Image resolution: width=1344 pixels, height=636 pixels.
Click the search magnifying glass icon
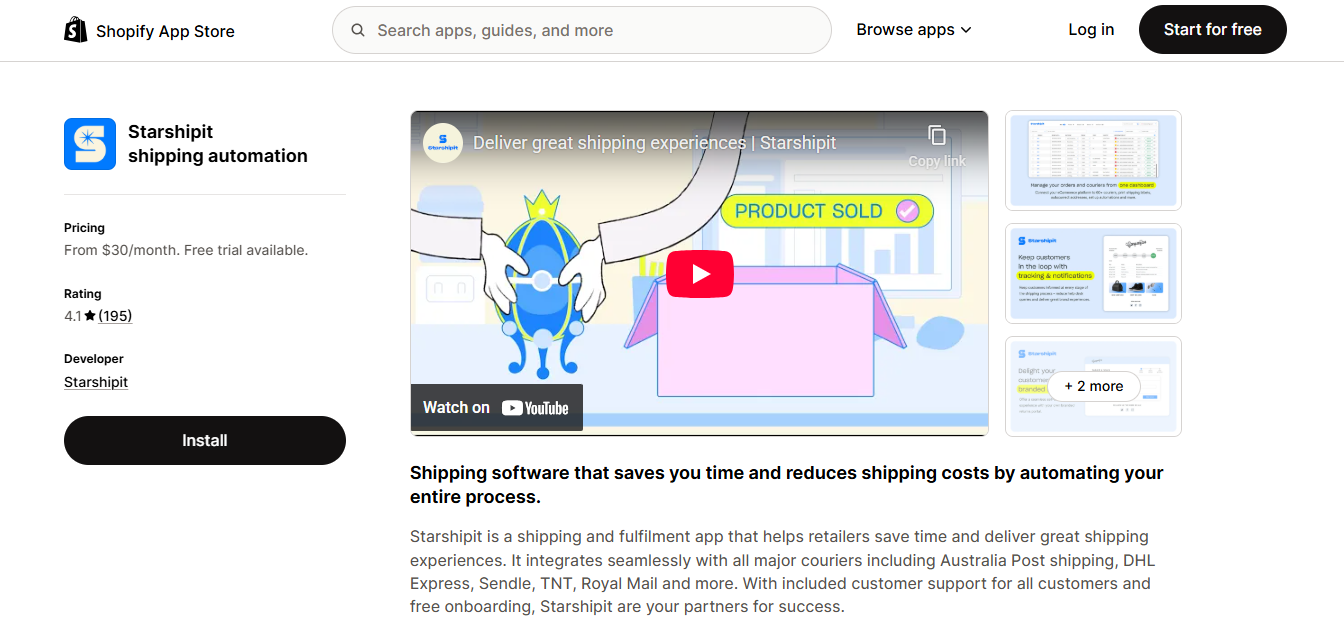click(x=358, y=30)
